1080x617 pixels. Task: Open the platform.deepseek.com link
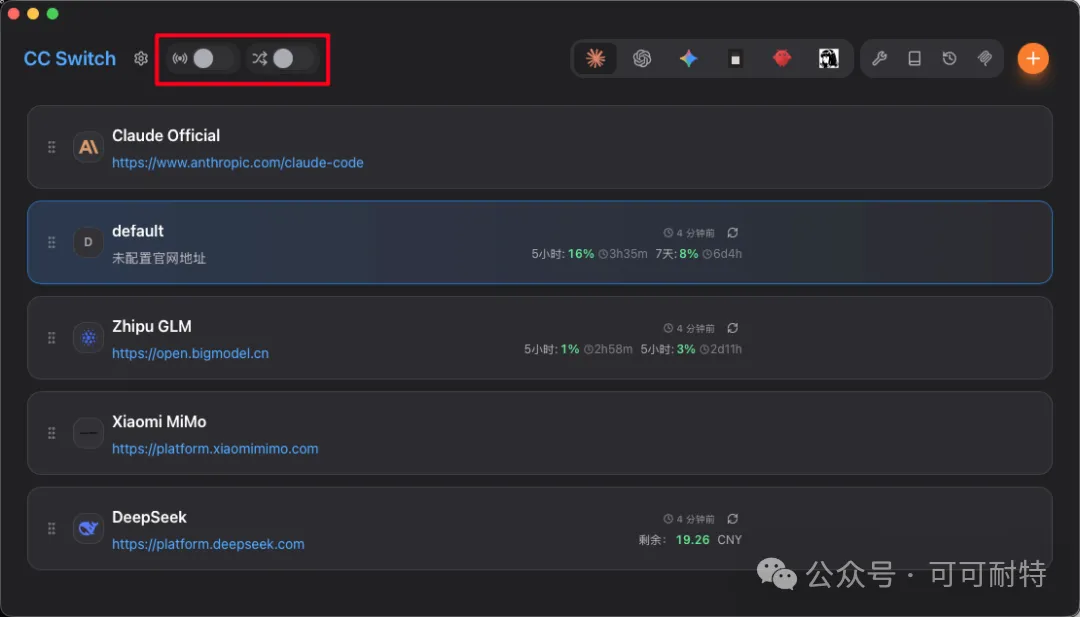(208, 544)
